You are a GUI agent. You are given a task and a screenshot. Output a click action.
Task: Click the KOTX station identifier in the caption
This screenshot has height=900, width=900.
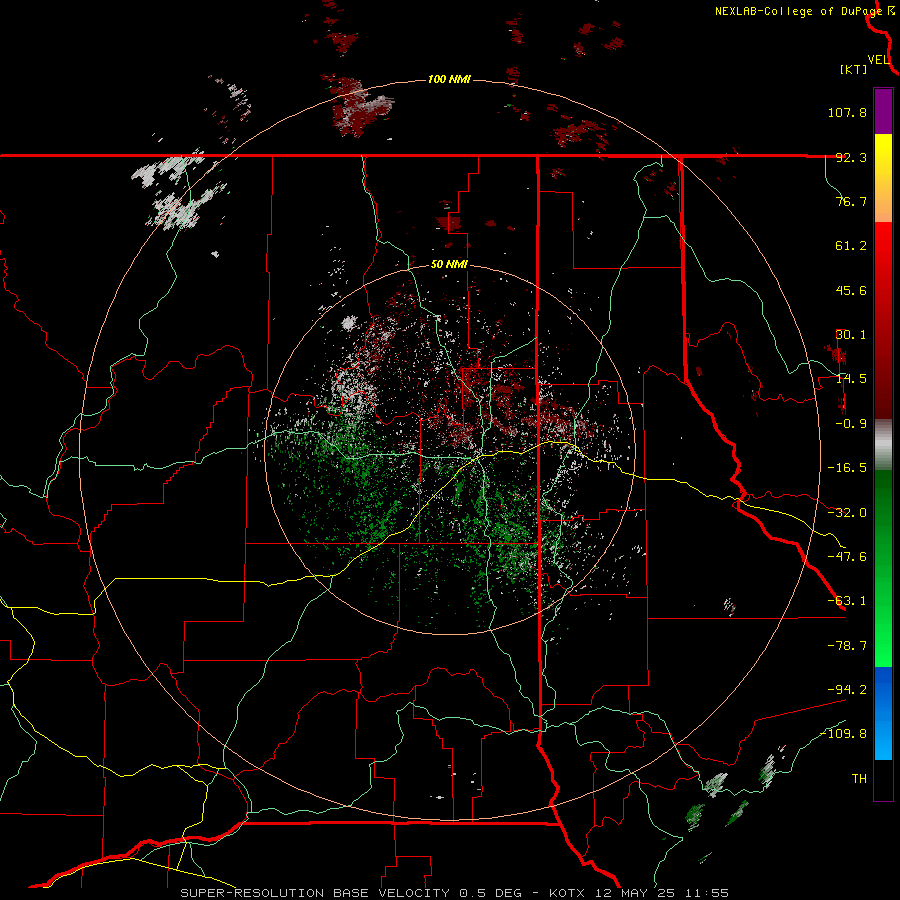click(x=567, y=893)
